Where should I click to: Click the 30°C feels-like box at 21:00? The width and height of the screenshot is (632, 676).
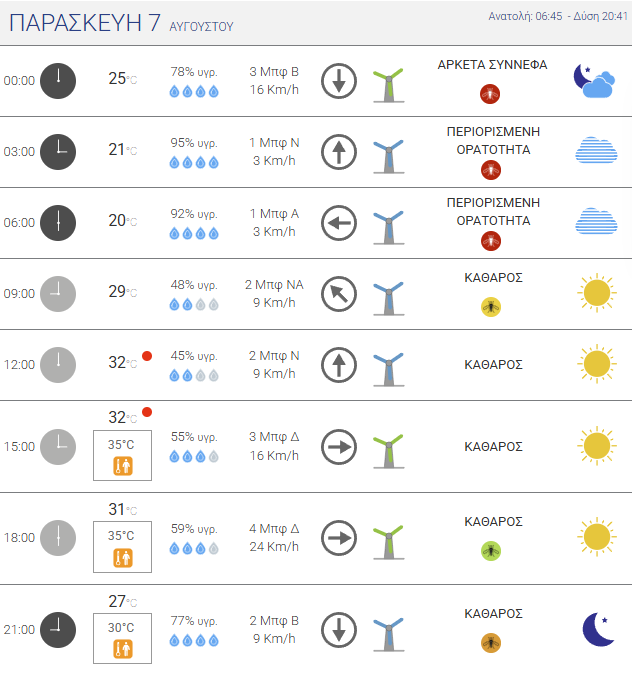pos(122,638)
